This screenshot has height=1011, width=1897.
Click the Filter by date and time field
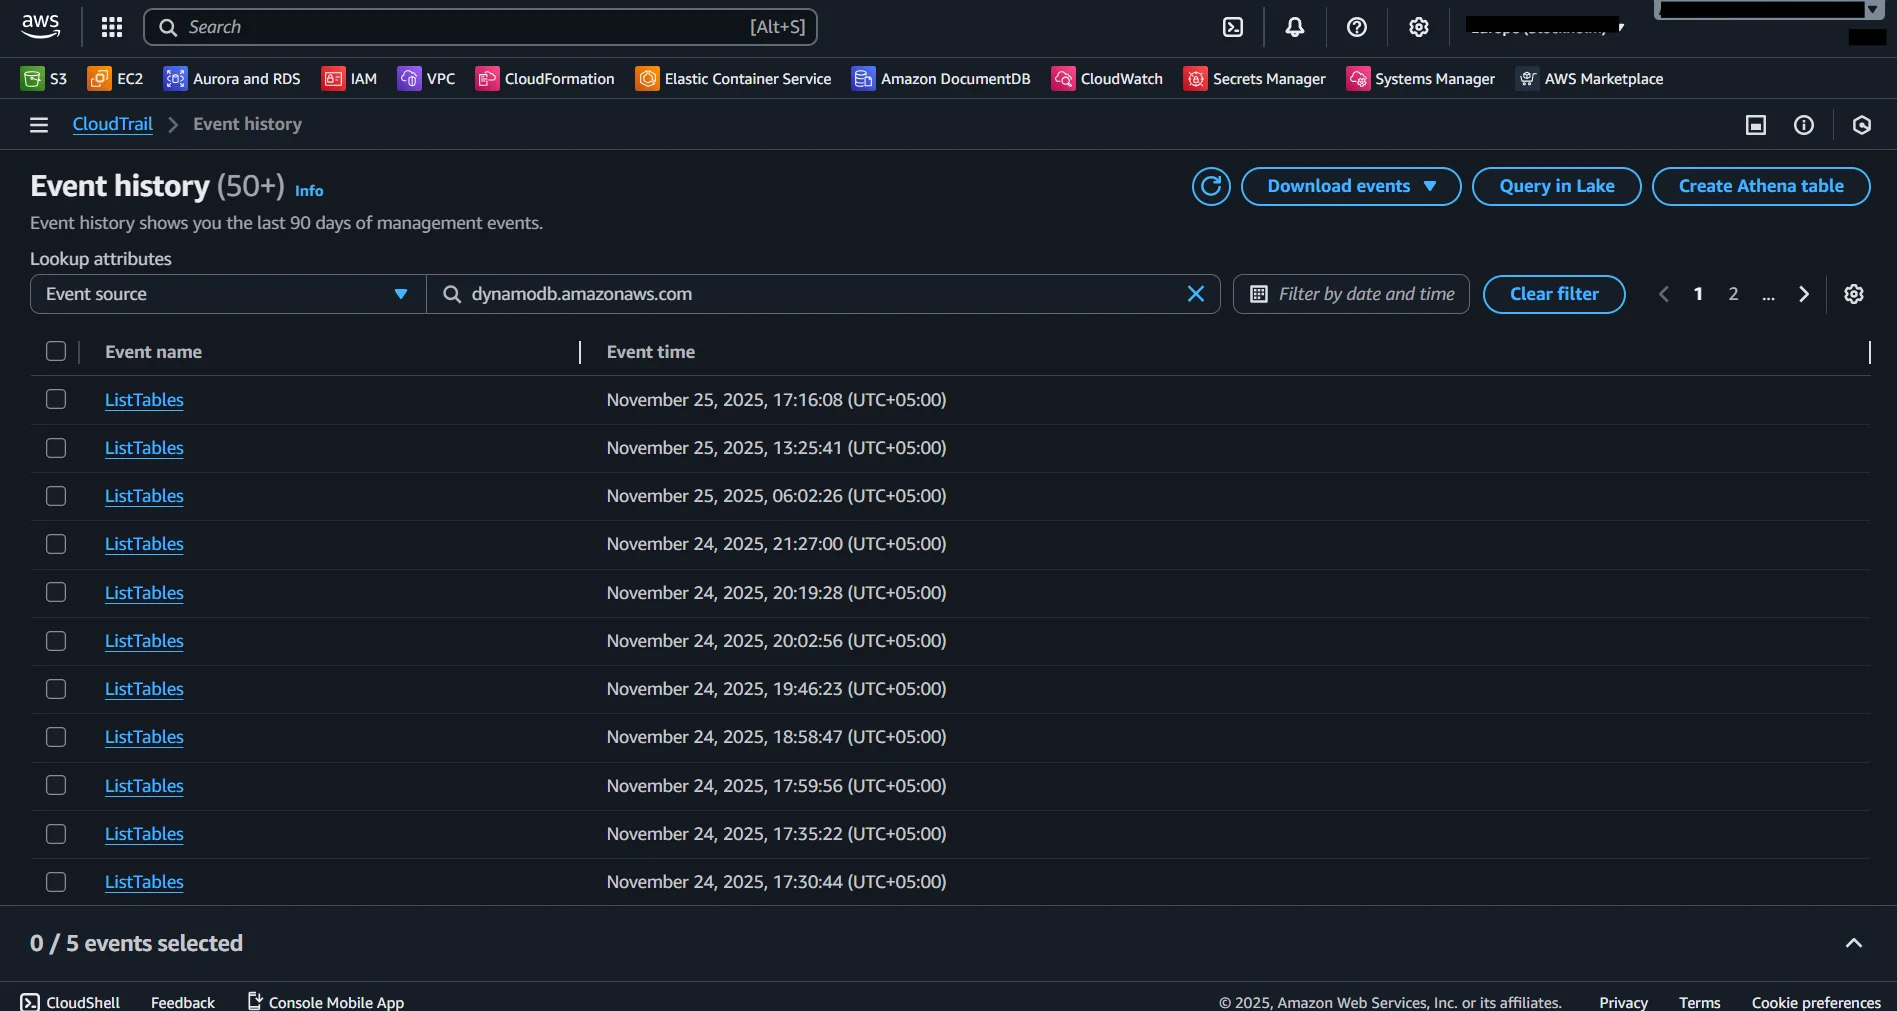(1351, 294)
